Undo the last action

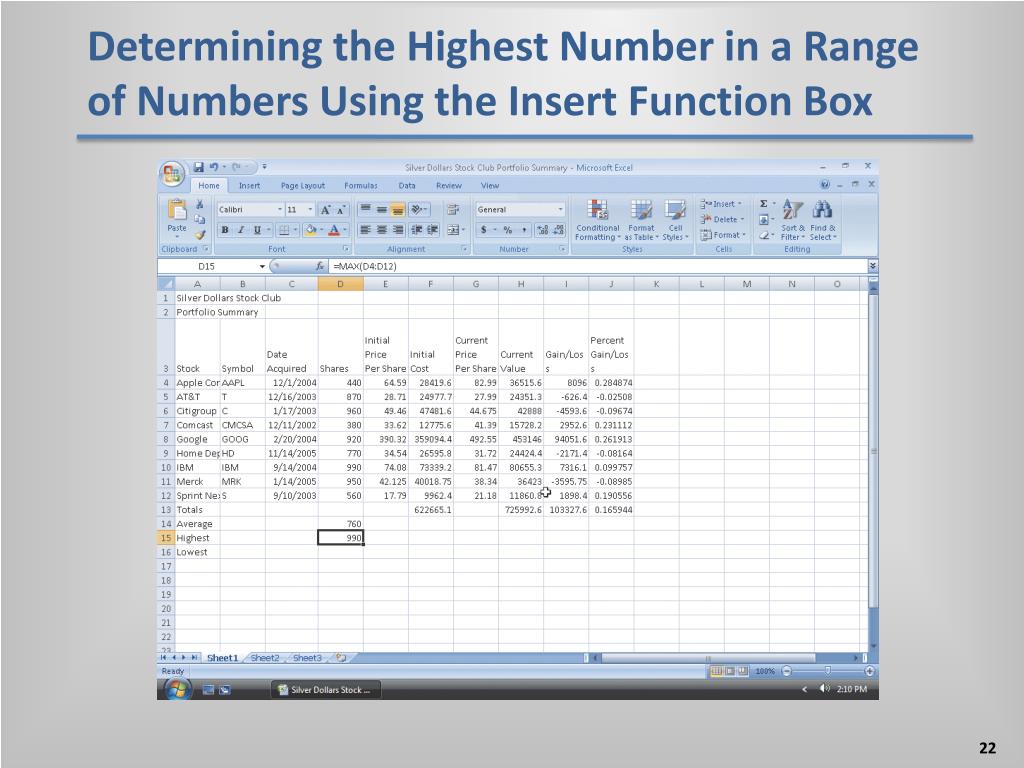[x=214, y=167]
